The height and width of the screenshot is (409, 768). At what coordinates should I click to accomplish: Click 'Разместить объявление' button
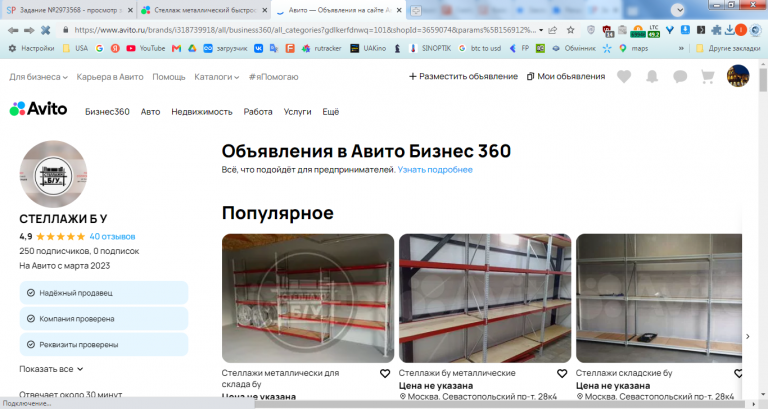463,76
